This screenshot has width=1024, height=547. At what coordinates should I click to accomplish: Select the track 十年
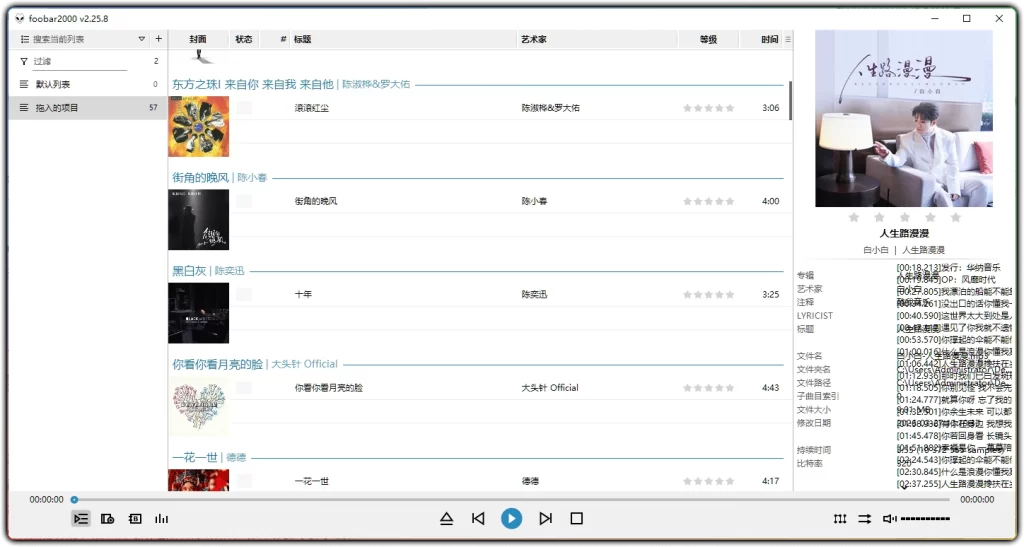click(303, 295)
